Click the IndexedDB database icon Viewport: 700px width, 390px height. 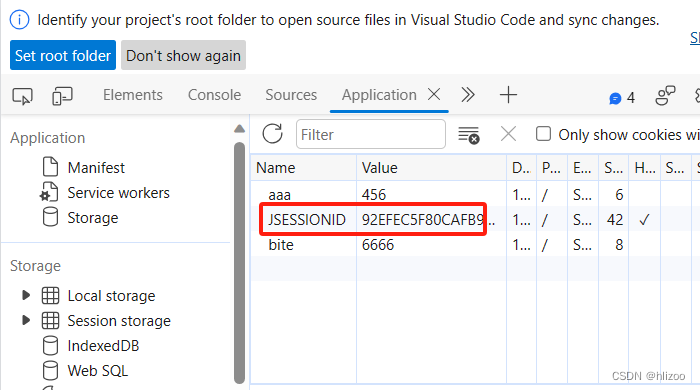(x=50, y=345)
